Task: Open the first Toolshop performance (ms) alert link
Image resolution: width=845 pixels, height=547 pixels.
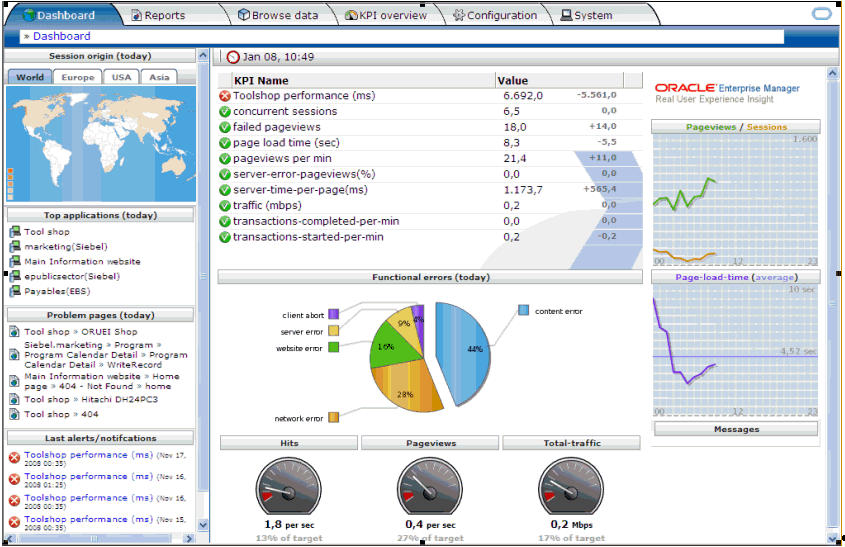Action: point(89,455)
